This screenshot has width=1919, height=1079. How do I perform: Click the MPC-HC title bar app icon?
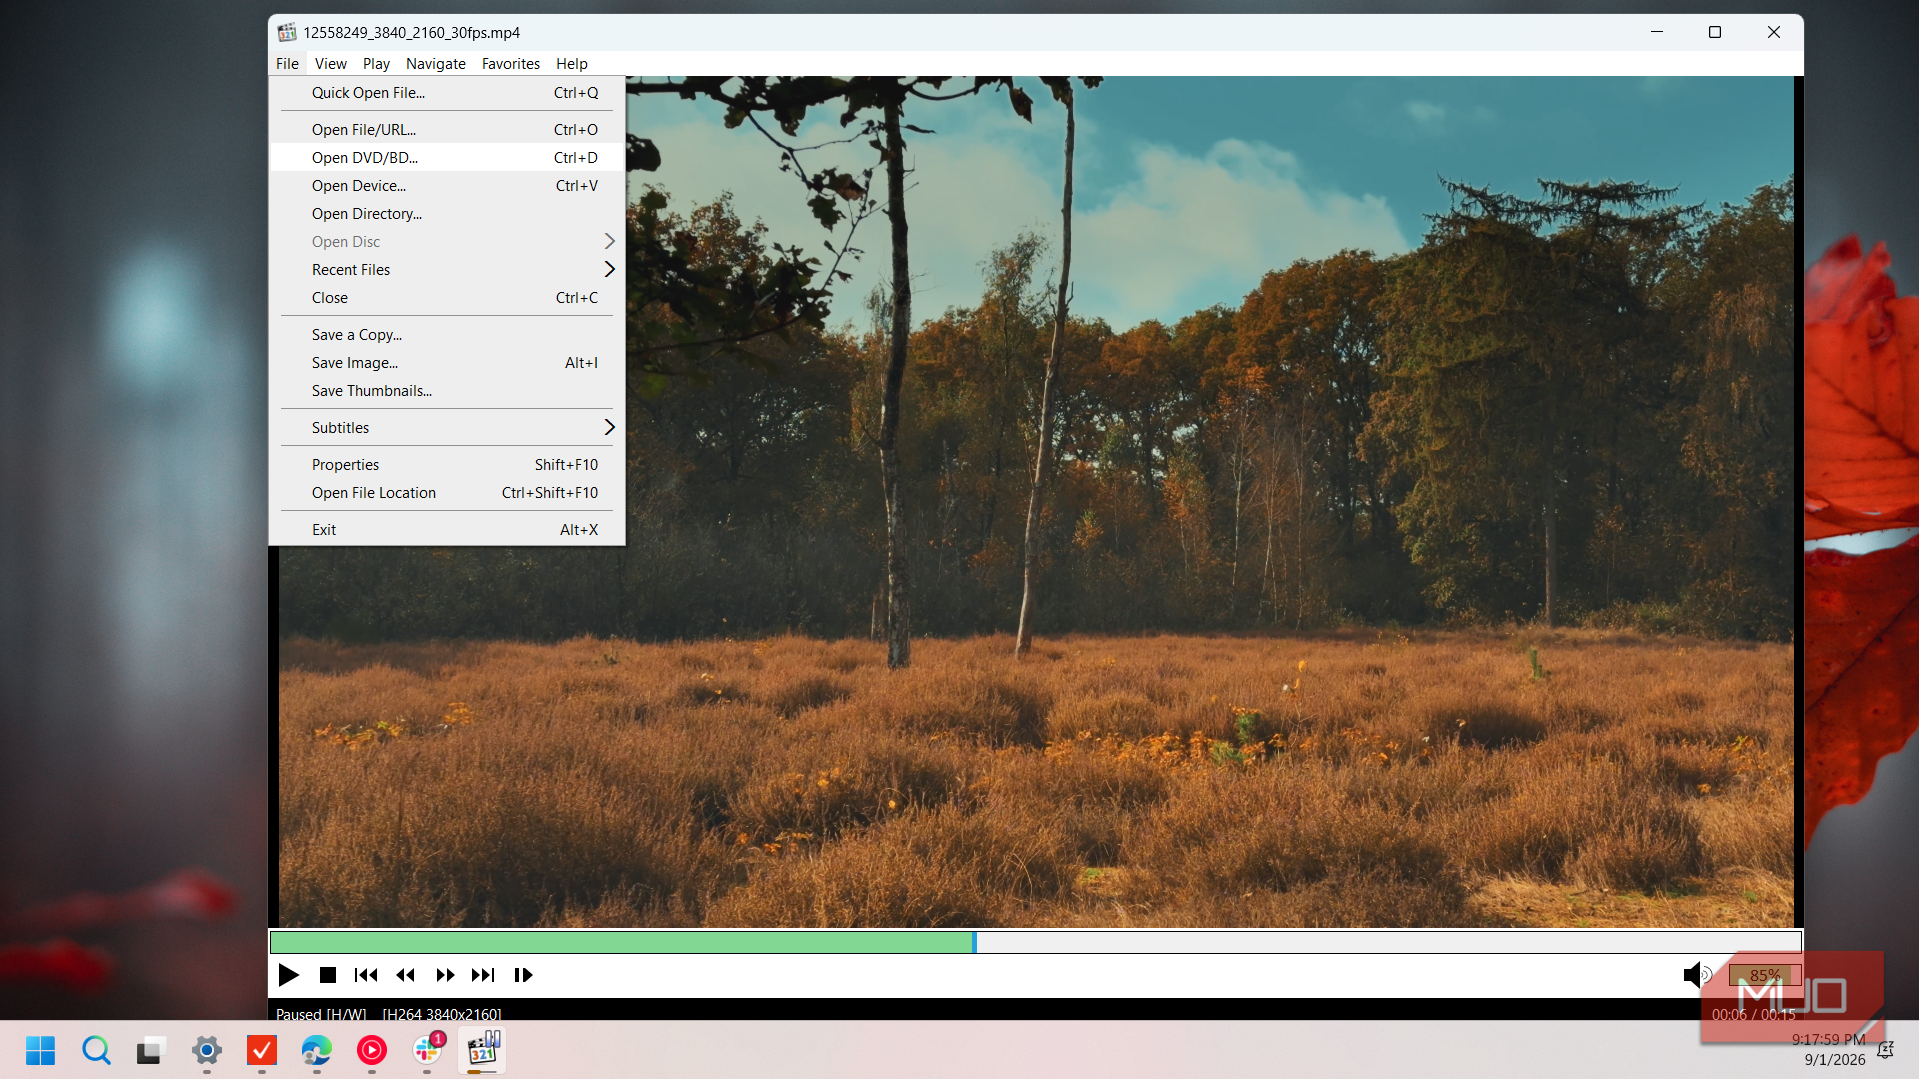pyautogui.click(x=287, y=32)
